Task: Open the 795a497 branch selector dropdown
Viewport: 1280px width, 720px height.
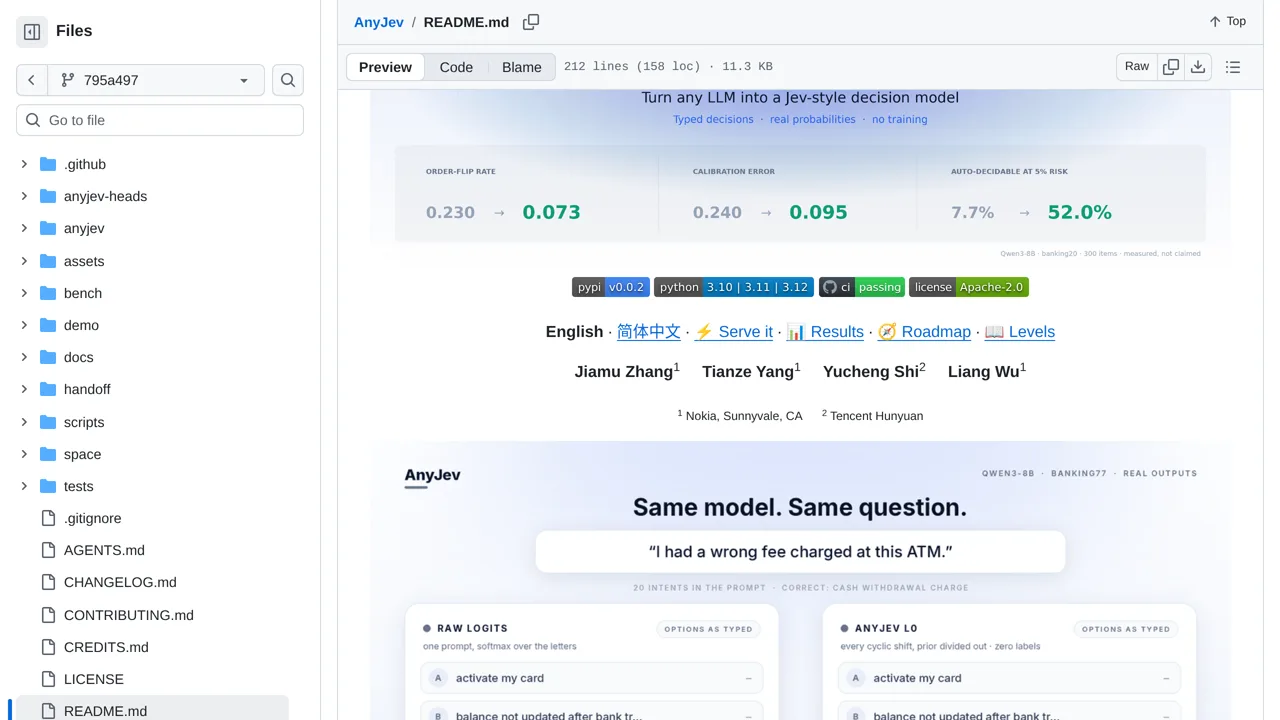Action: click(156, 80)
